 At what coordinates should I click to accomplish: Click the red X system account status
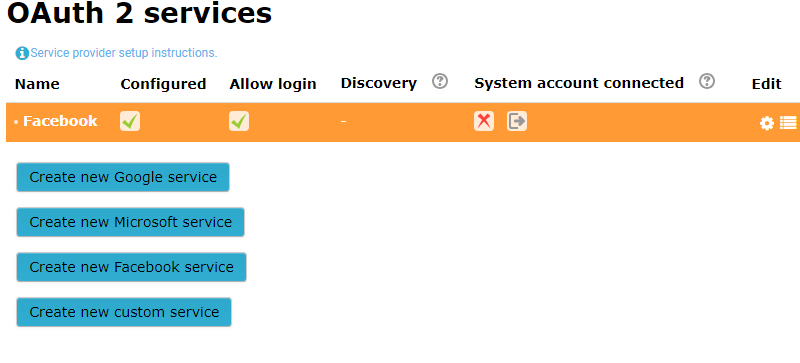[484, 122]
